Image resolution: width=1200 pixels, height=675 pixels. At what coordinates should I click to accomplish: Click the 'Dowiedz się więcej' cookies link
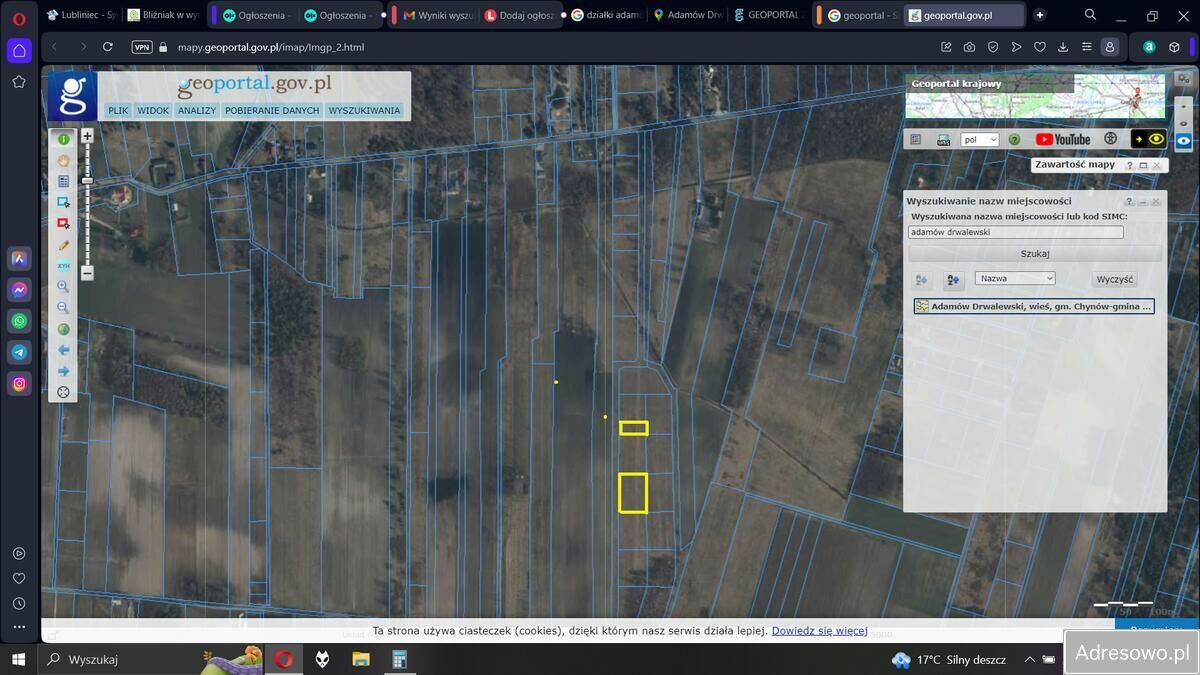click(x=819, y=631)
